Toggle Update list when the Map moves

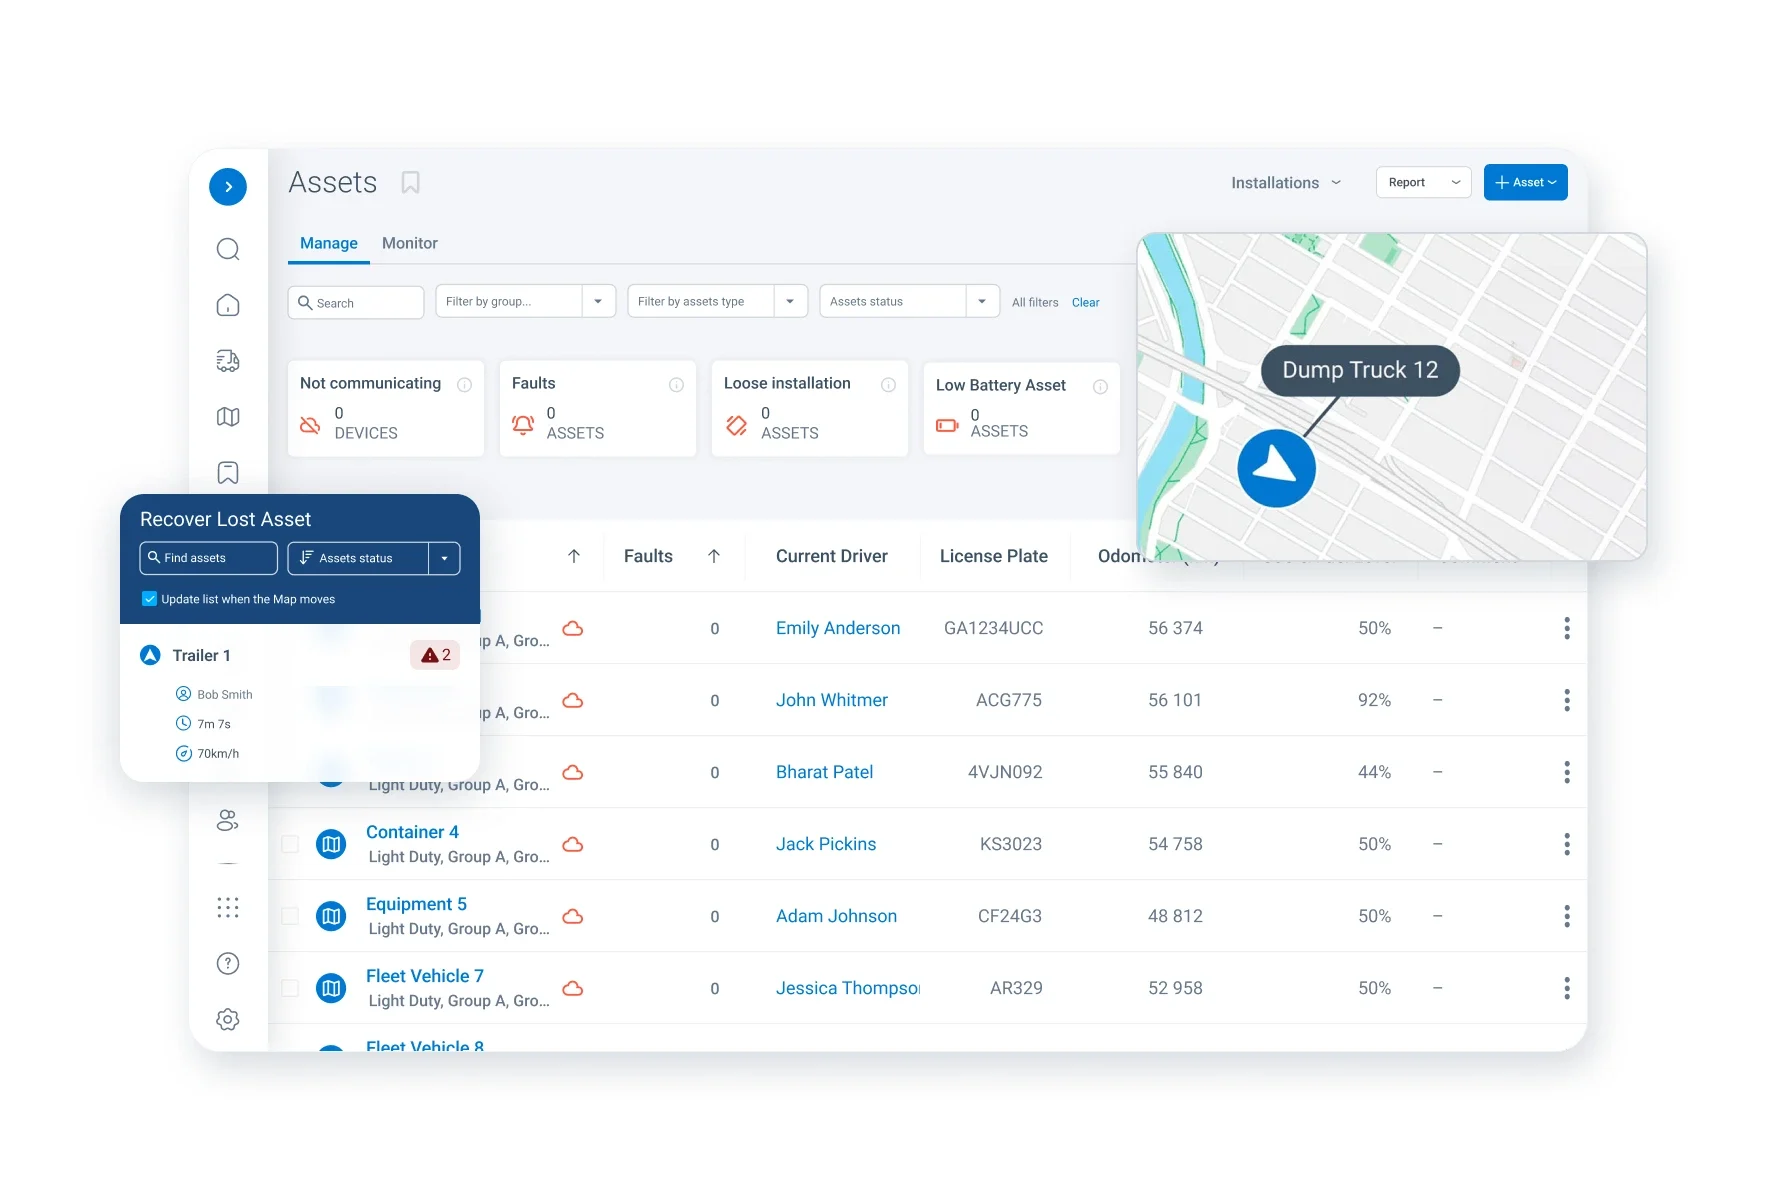coord(149,599)
